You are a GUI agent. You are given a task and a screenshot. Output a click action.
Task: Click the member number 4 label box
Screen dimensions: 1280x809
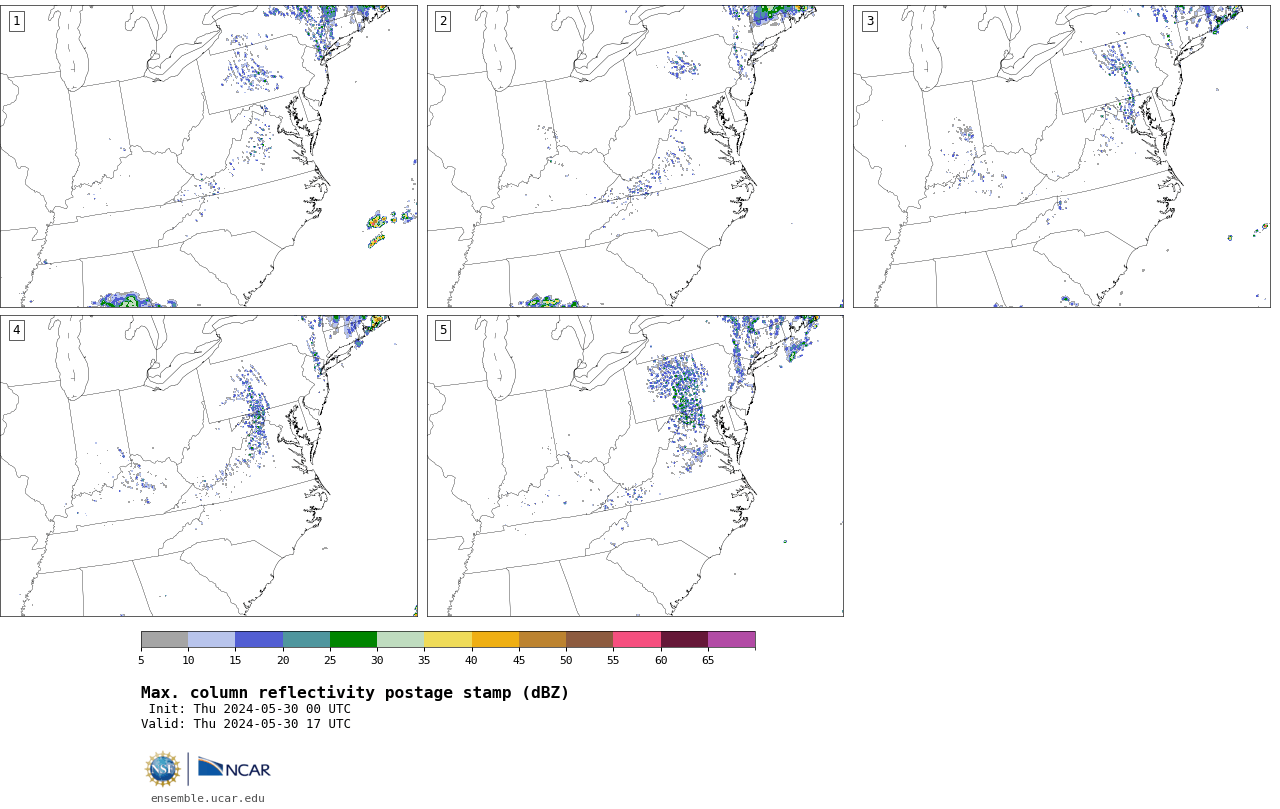pos(16,330)
